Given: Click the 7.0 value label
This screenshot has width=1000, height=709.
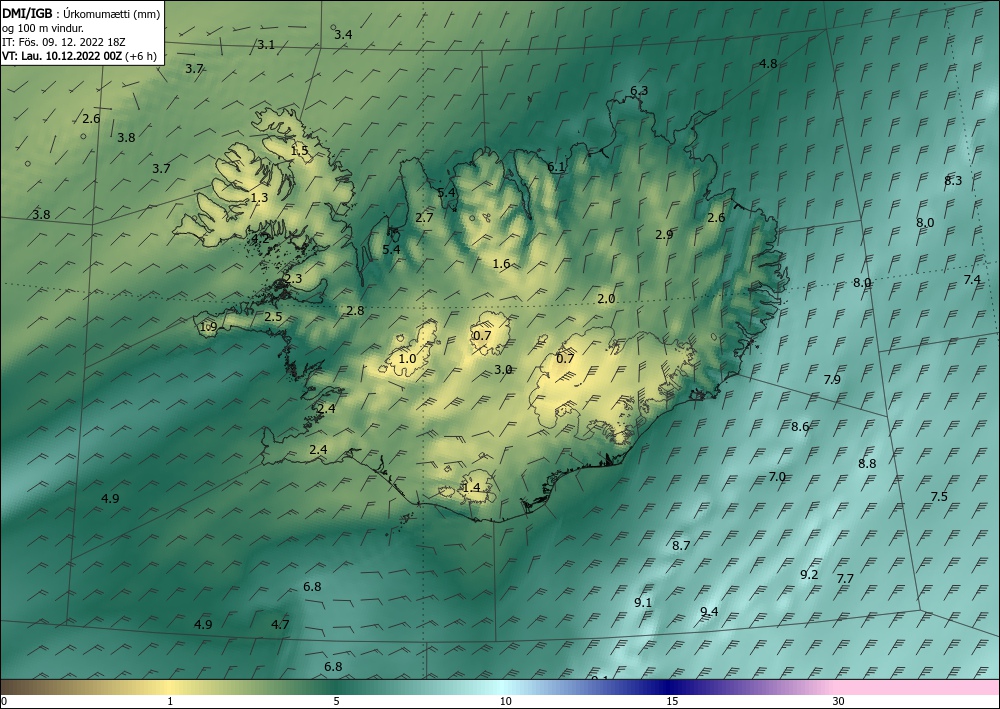Looking at the screenshot, I should pyautogui.click(x=777, y=476).
